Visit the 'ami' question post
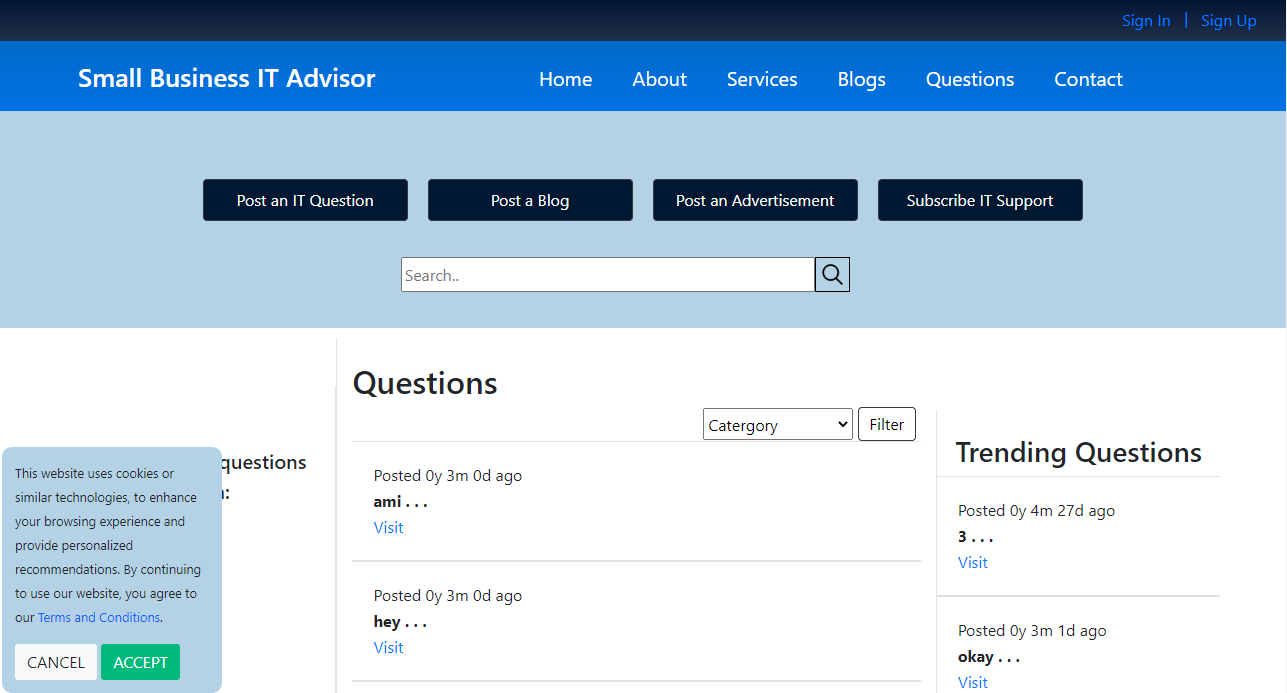This screenshot has height=693, width=1287. point(388,528)
